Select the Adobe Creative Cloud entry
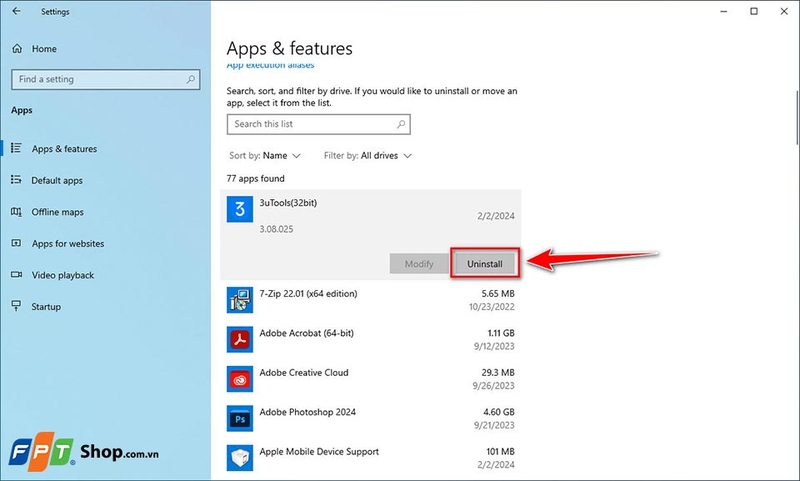Viewport: 800px width, 481px height. coord(370,379)
